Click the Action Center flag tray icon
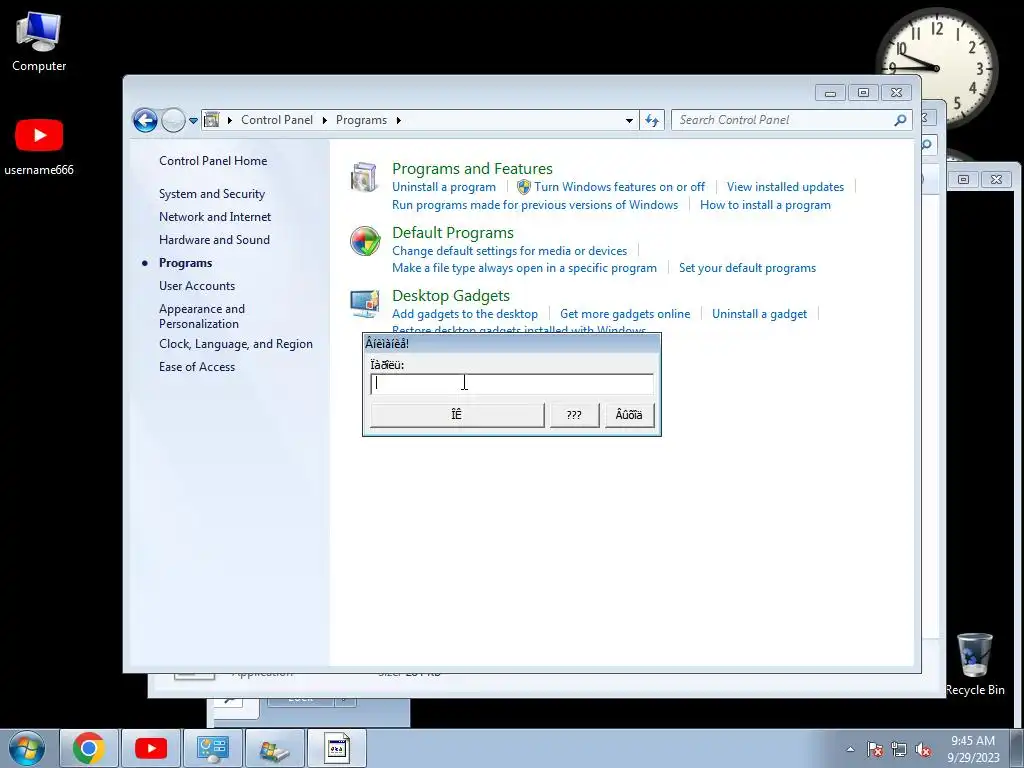 click(875, 749)
